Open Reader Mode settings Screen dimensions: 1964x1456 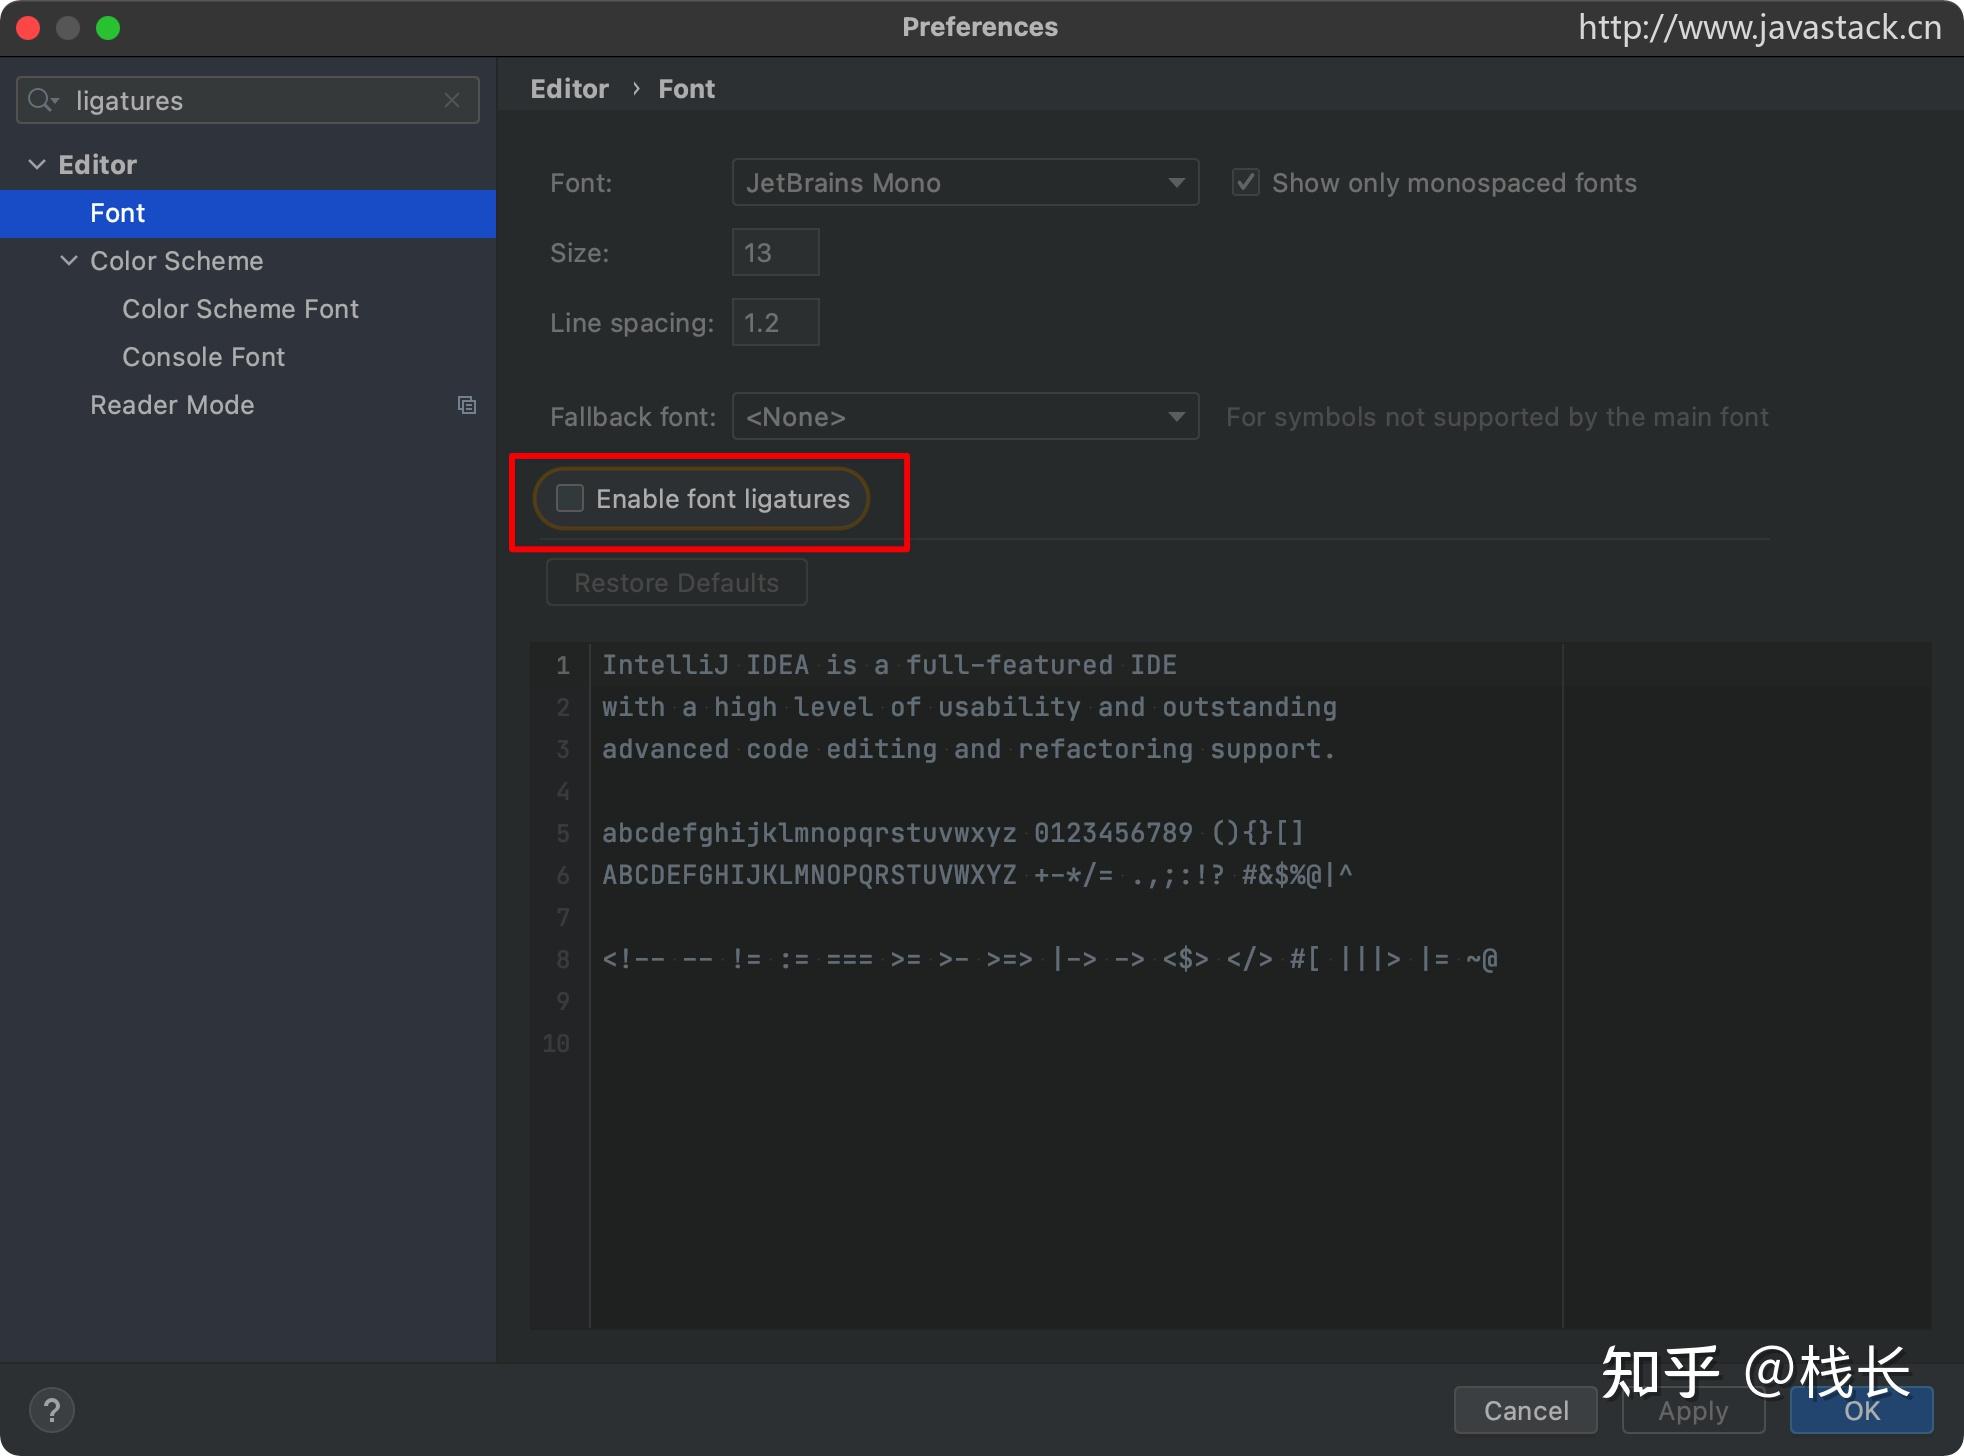point(172,405)
